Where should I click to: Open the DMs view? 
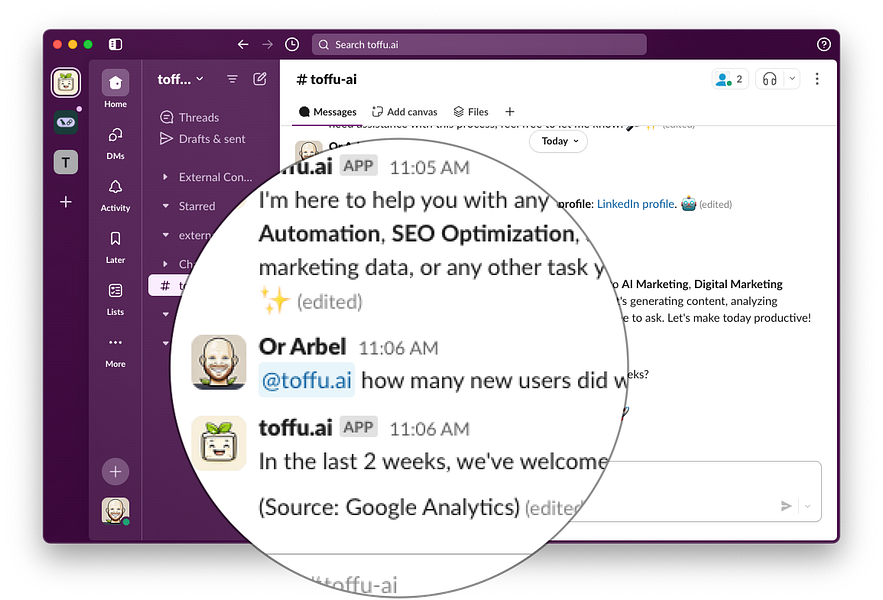(115, 143)
